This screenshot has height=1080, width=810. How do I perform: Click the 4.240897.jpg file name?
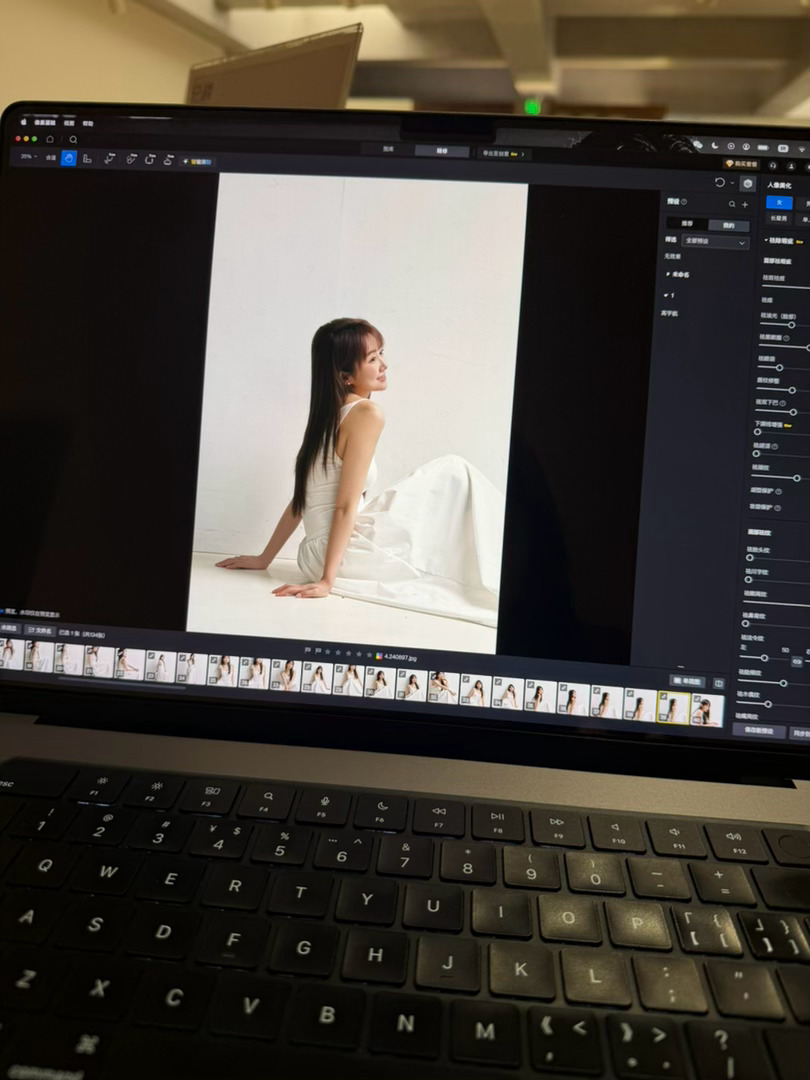point(401,657)
